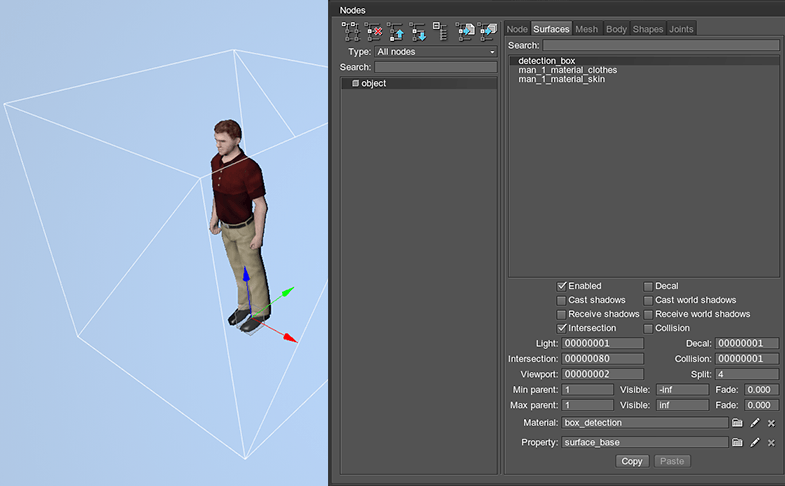
Task: Click the Intersection mask field 00000080
Action: 602,358
